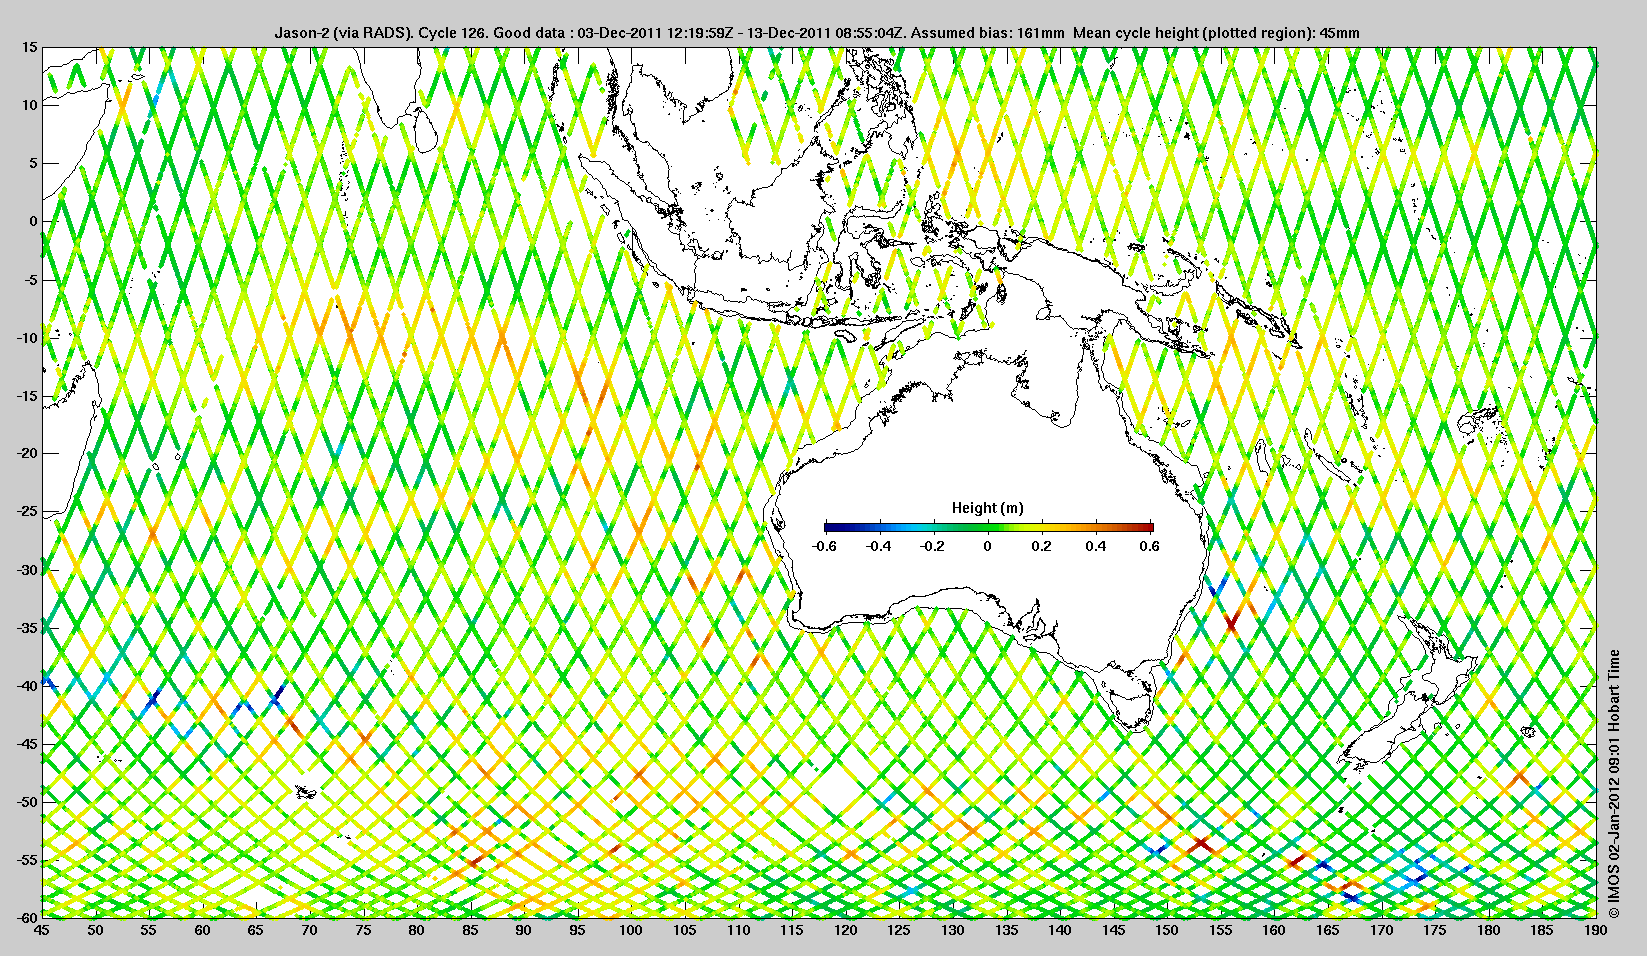Click longitude tick label 120
The image size is (1647, 956).
point(845,930)
